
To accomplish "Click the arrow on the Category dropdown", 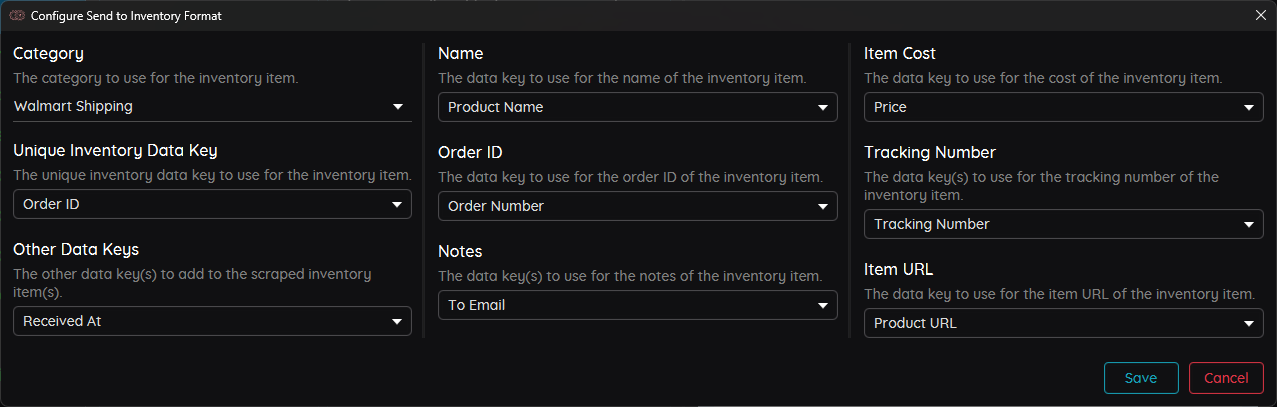I will (x=398, y=106).
